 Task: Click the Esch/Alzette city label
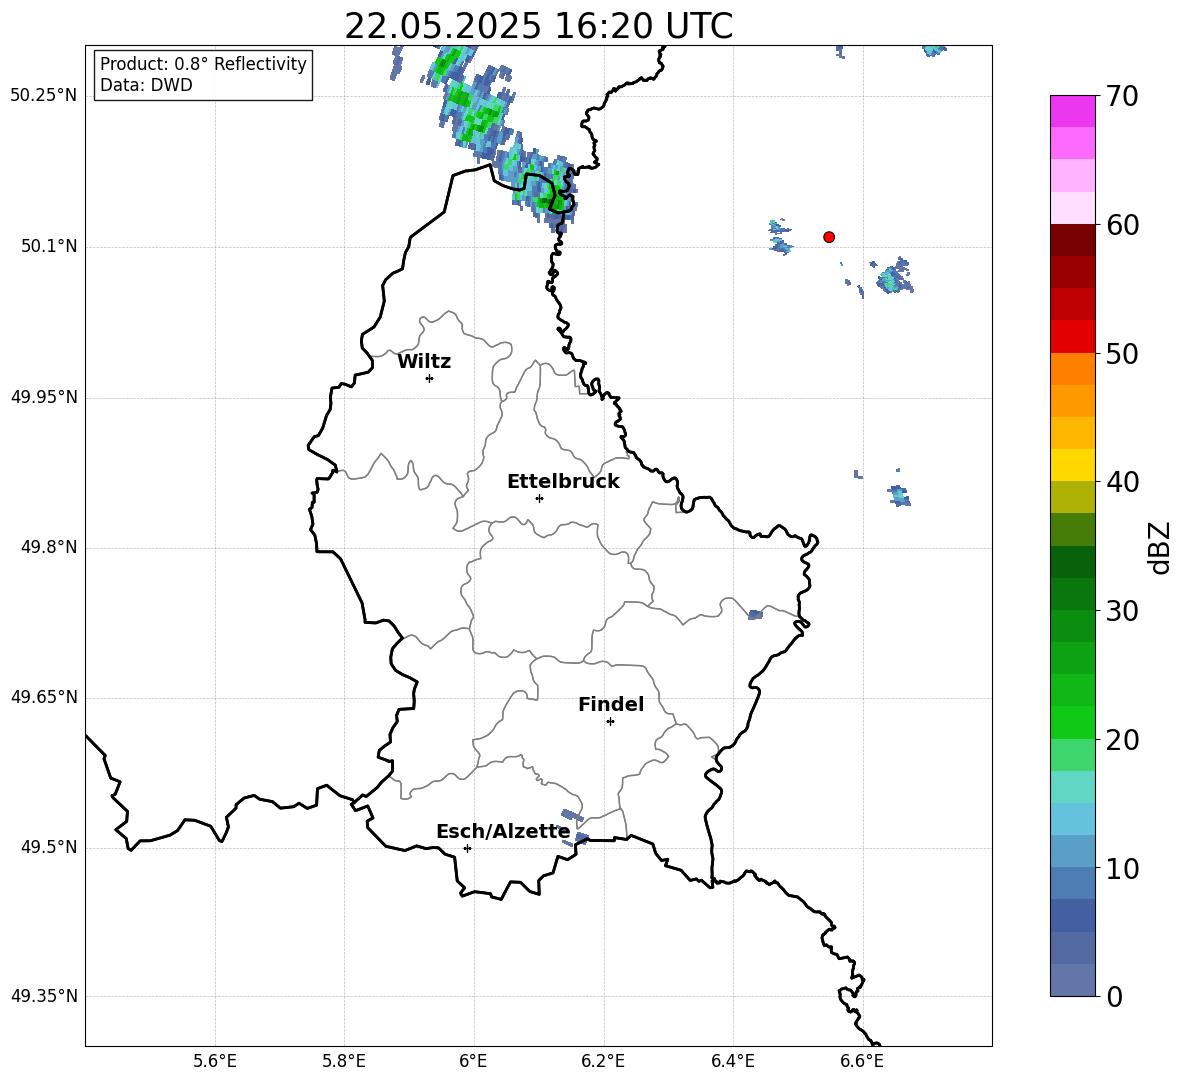tap(503, 832)
